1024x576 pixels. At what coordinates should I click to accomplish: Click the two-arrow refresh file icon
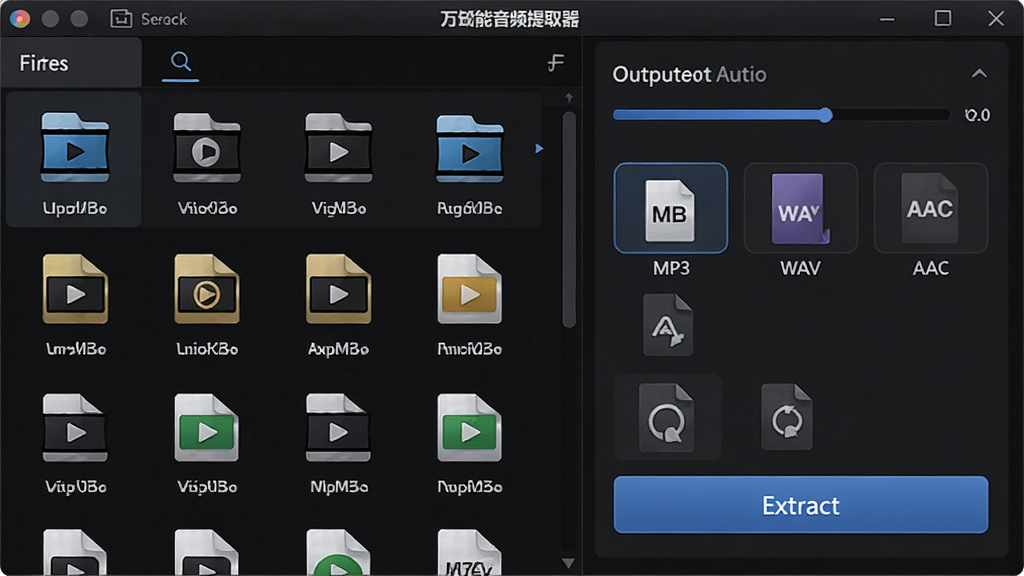coord(787,417)
